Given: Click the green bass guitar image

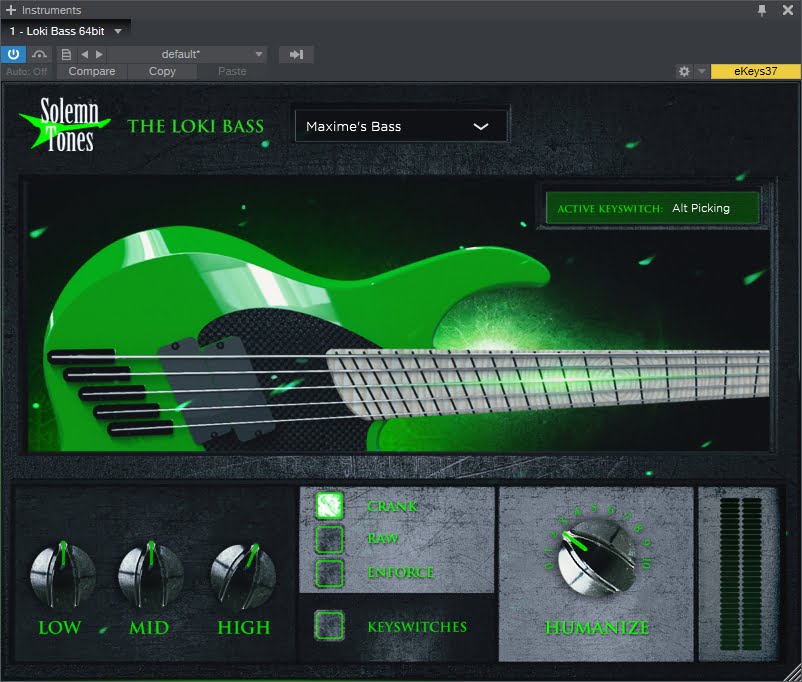Looking at the screenshot, I should coord(399,338).
